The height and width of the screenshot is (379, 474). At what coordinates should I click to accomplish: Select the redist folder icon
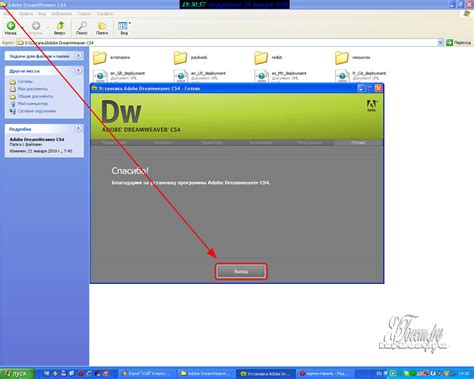[x=261, y=58]
